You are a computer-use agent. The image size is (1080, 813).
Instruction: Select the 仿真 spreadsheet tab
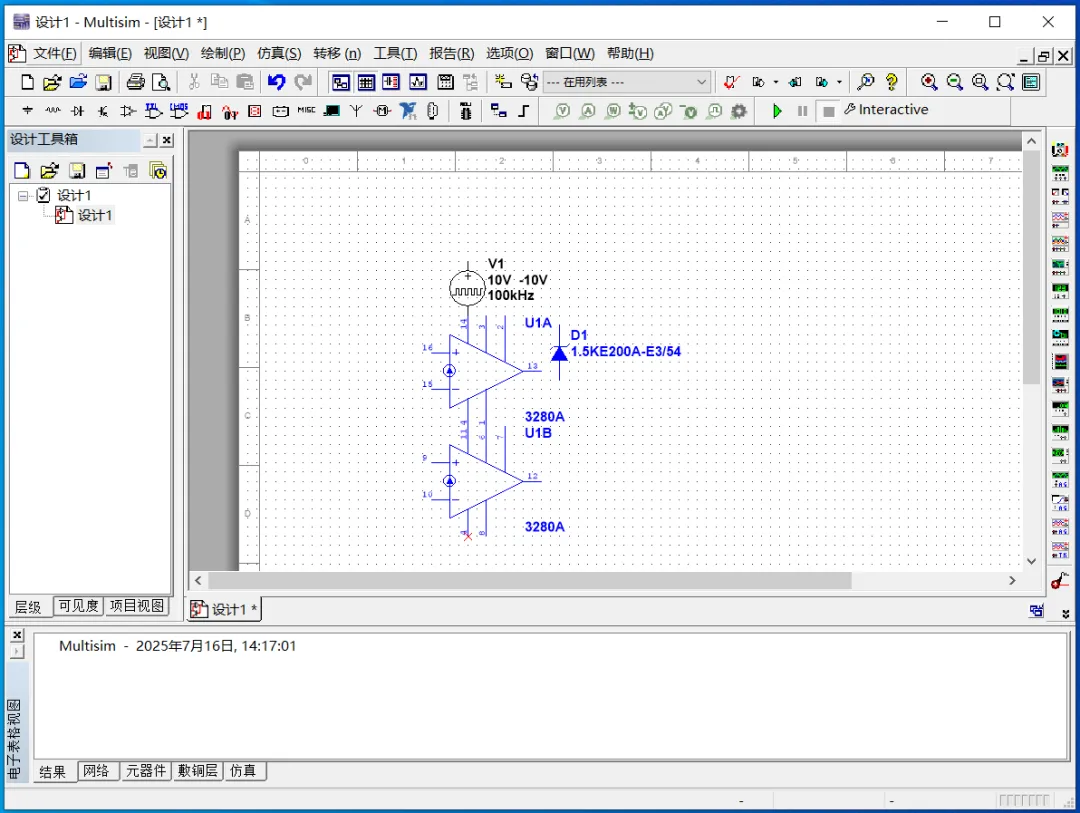(x=243, y=770)
